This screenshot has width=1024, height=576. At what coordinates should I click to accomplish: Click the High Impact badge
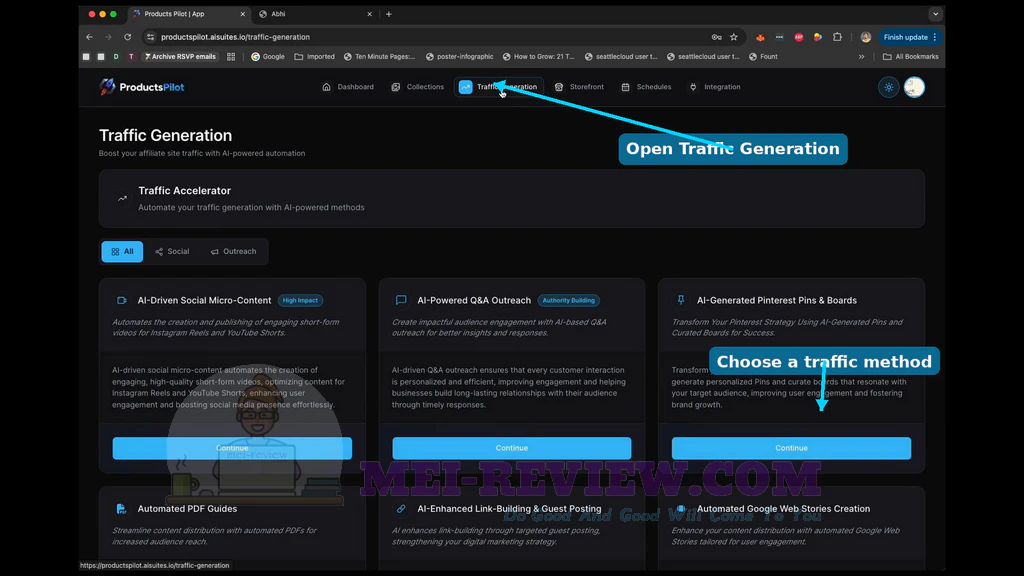pyautogui.click(x=300, y=300)
